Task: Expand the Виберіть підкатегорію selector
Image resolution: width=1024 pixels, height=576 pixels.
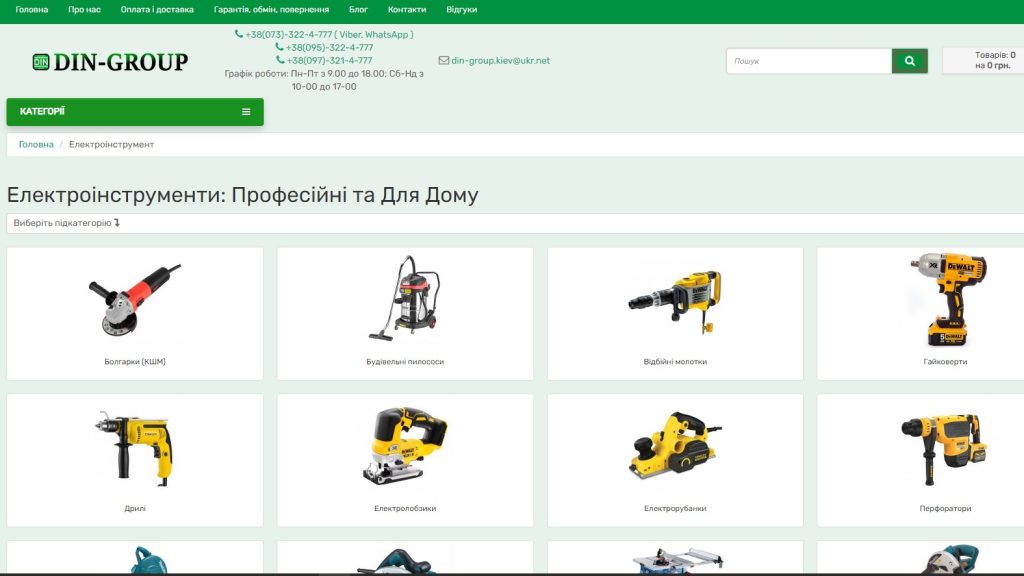Action: (67, 223)
